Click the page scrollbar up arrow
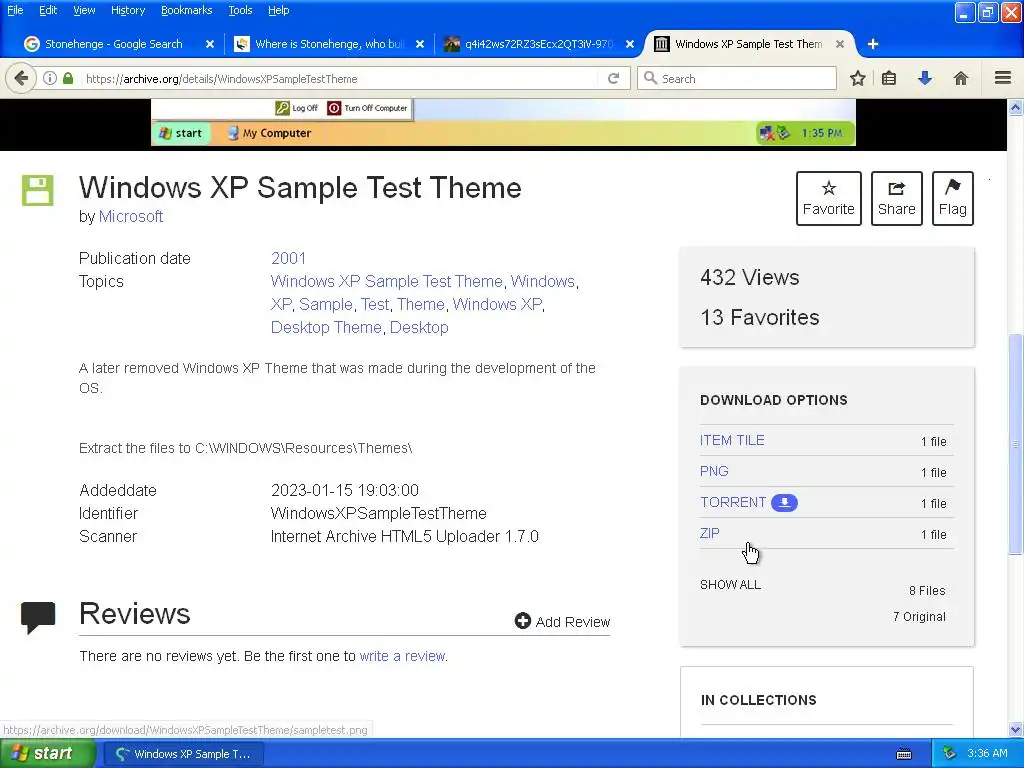1024x768 pixels. [x=1016, y=107]
